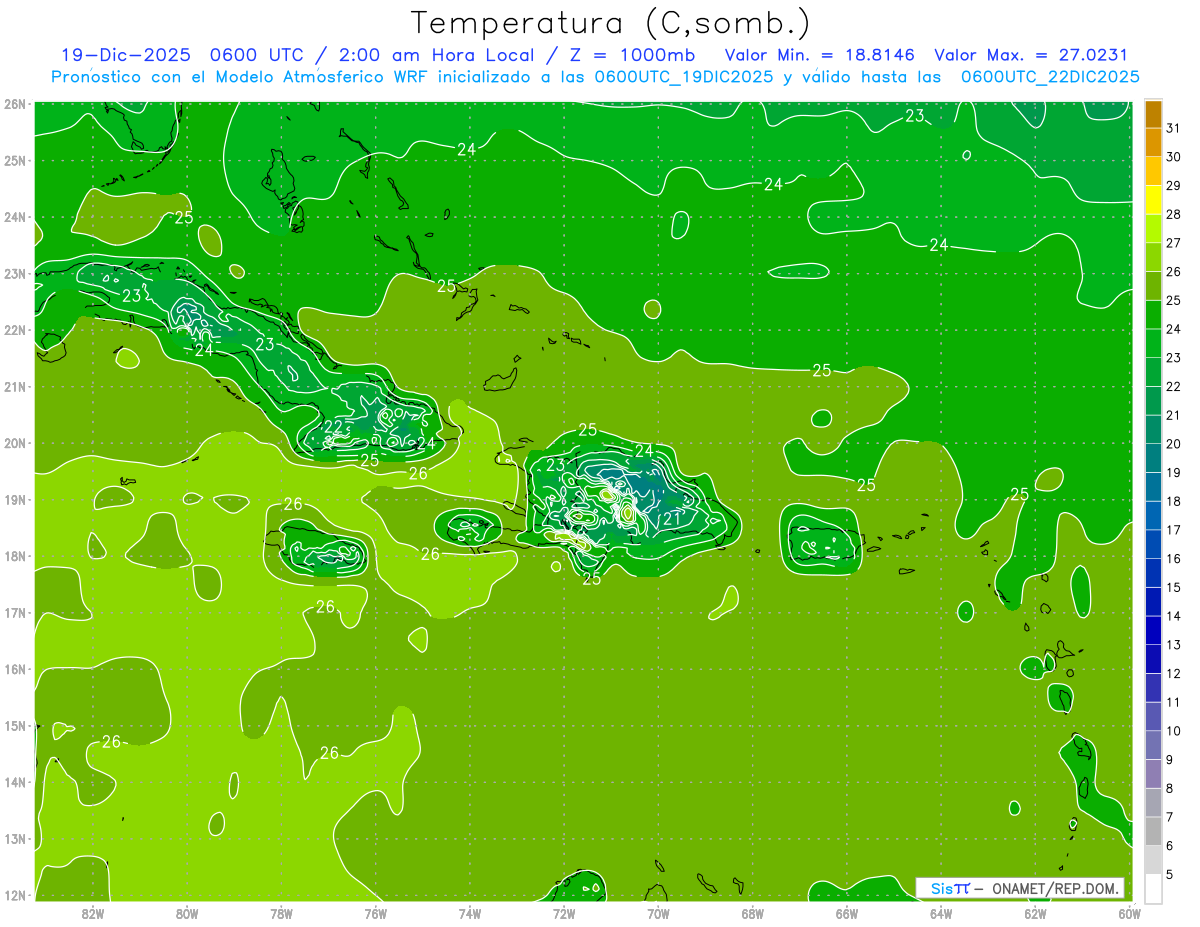Click the 78W longitude axis label
This screenshot has width=1200, height=927.
click(x=281, y=913)
